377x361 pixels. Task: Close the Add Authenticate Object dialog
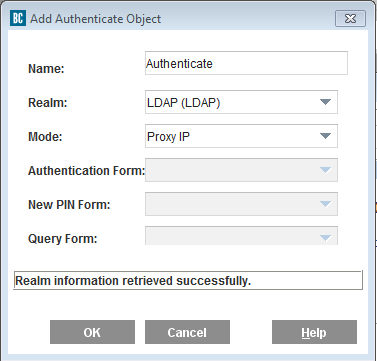click(x=350, y=18)
